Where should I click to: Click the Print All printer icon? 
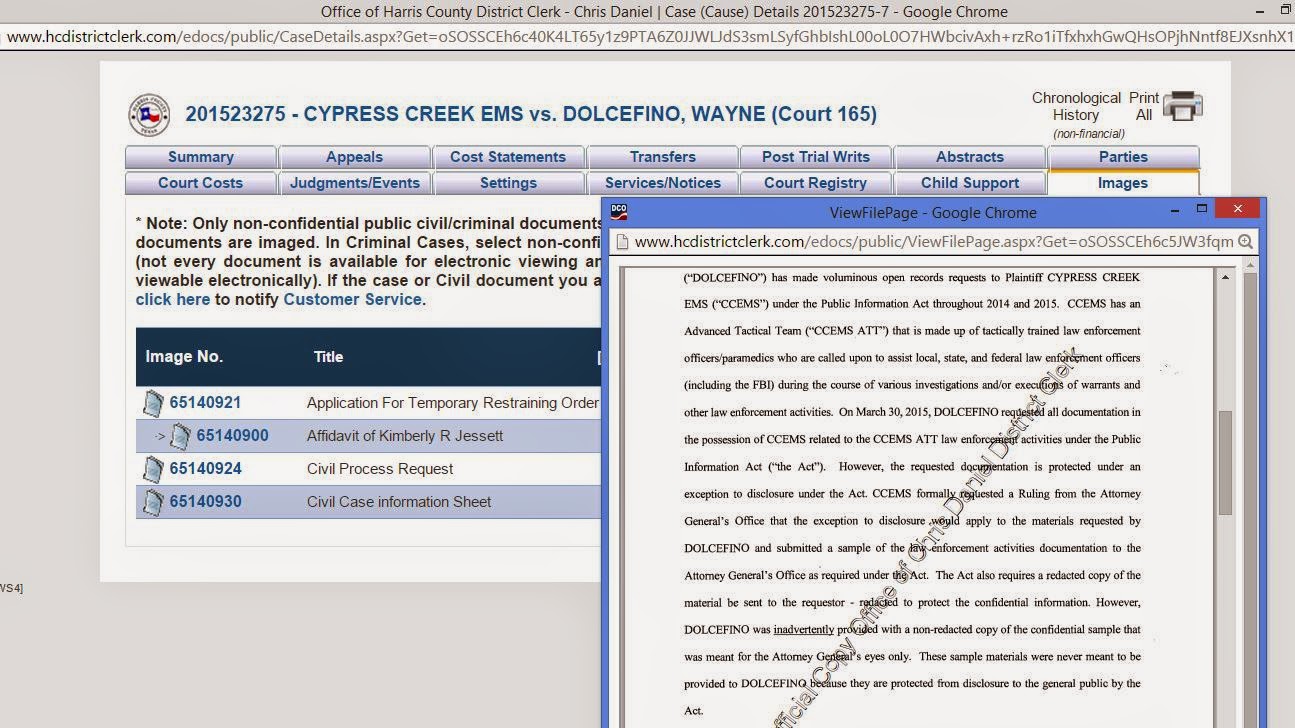1184,105
